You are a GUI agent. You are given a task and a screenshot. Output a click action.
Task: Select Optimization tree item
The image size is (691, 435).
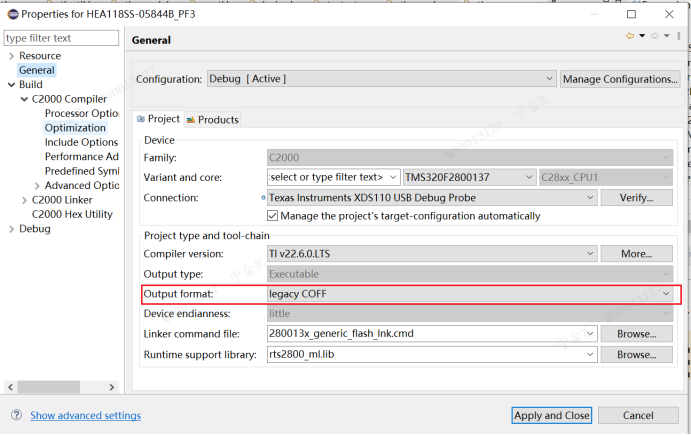tap(75, 128)
